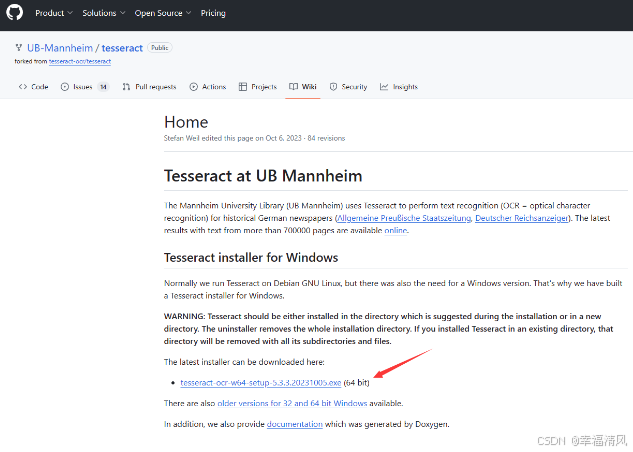Viewport: 633px width, 452px height.
Task: Switch to the Issues tab
Action: click(x=85, y=86)
